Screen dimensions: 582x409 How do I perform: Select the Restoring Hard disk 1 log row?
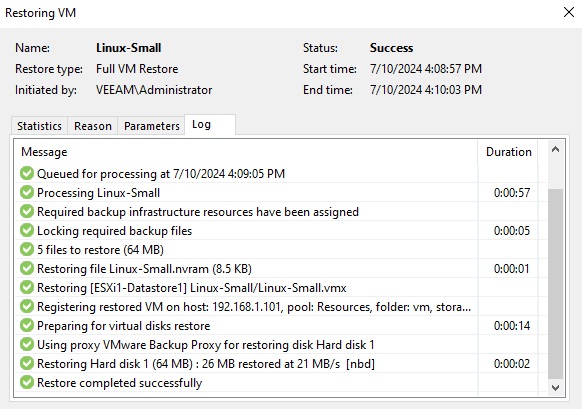(x=277, y=363)
